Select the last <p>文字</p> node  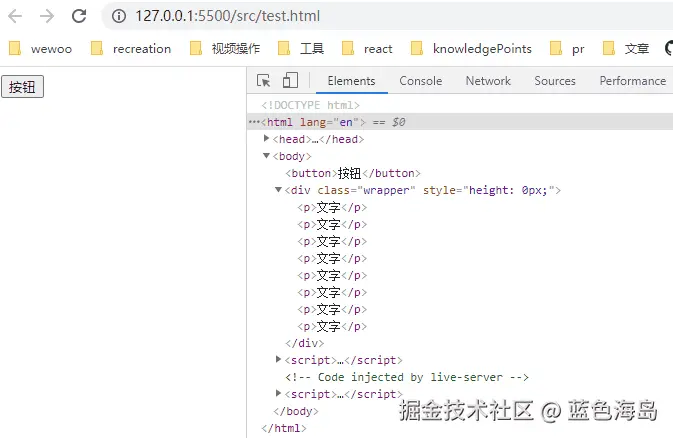point(332,326)
